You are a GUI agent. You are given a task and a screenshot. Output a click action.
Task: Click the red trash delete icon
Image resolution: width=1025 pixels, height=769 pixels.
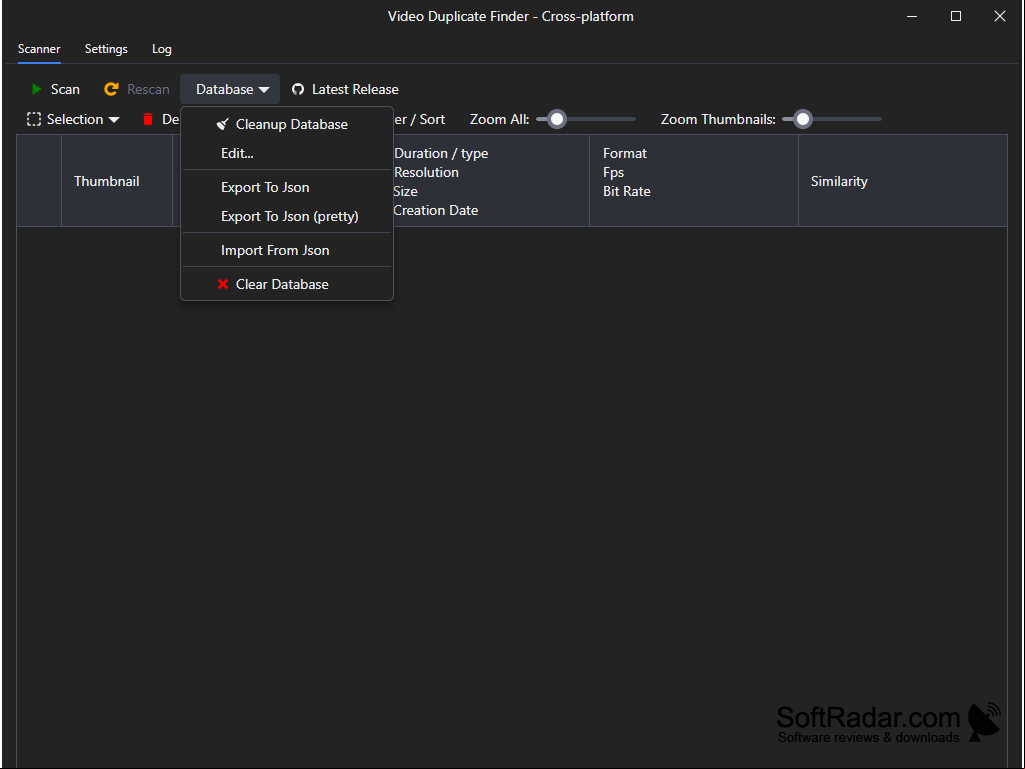148,119
